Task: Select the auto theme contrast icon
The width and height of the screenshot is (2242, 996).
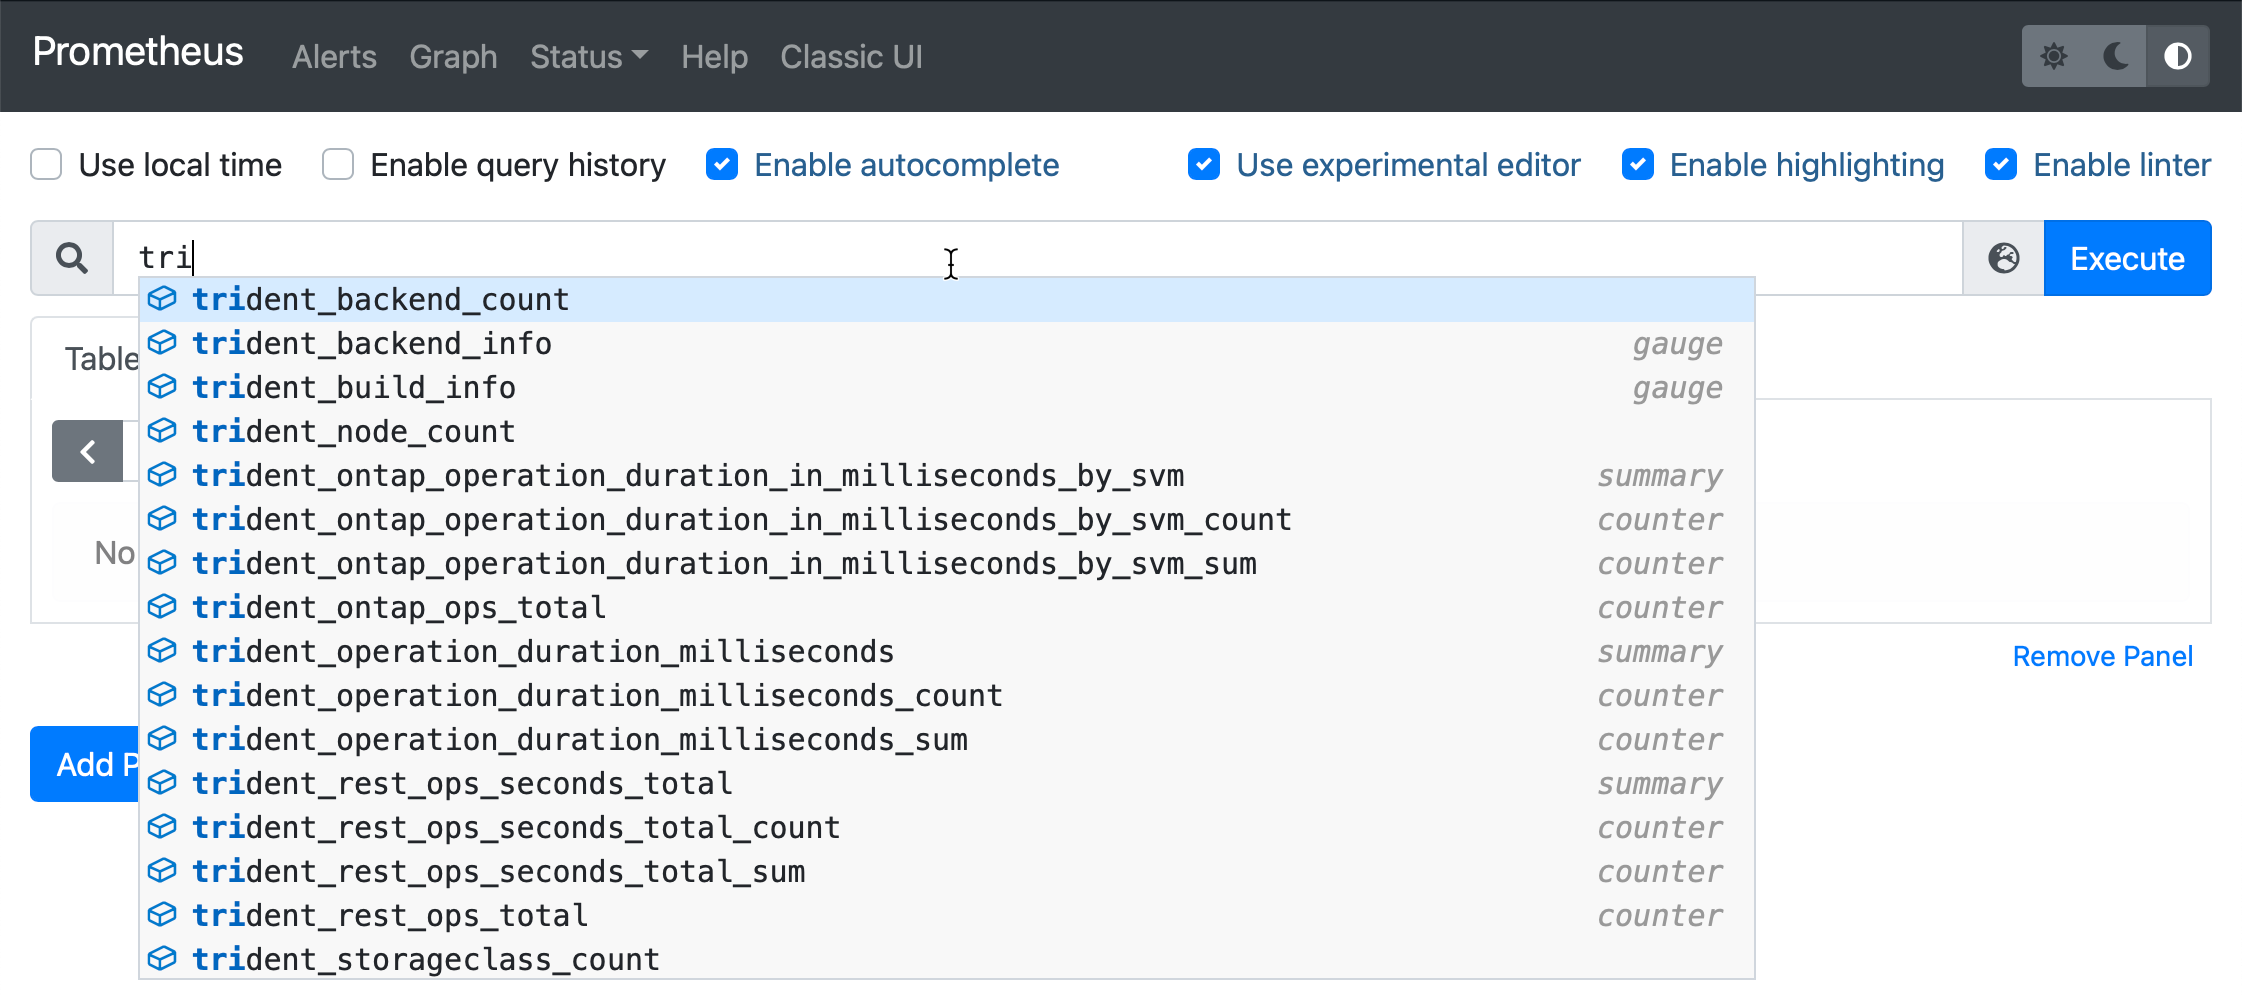Action: coord(2179,56)
